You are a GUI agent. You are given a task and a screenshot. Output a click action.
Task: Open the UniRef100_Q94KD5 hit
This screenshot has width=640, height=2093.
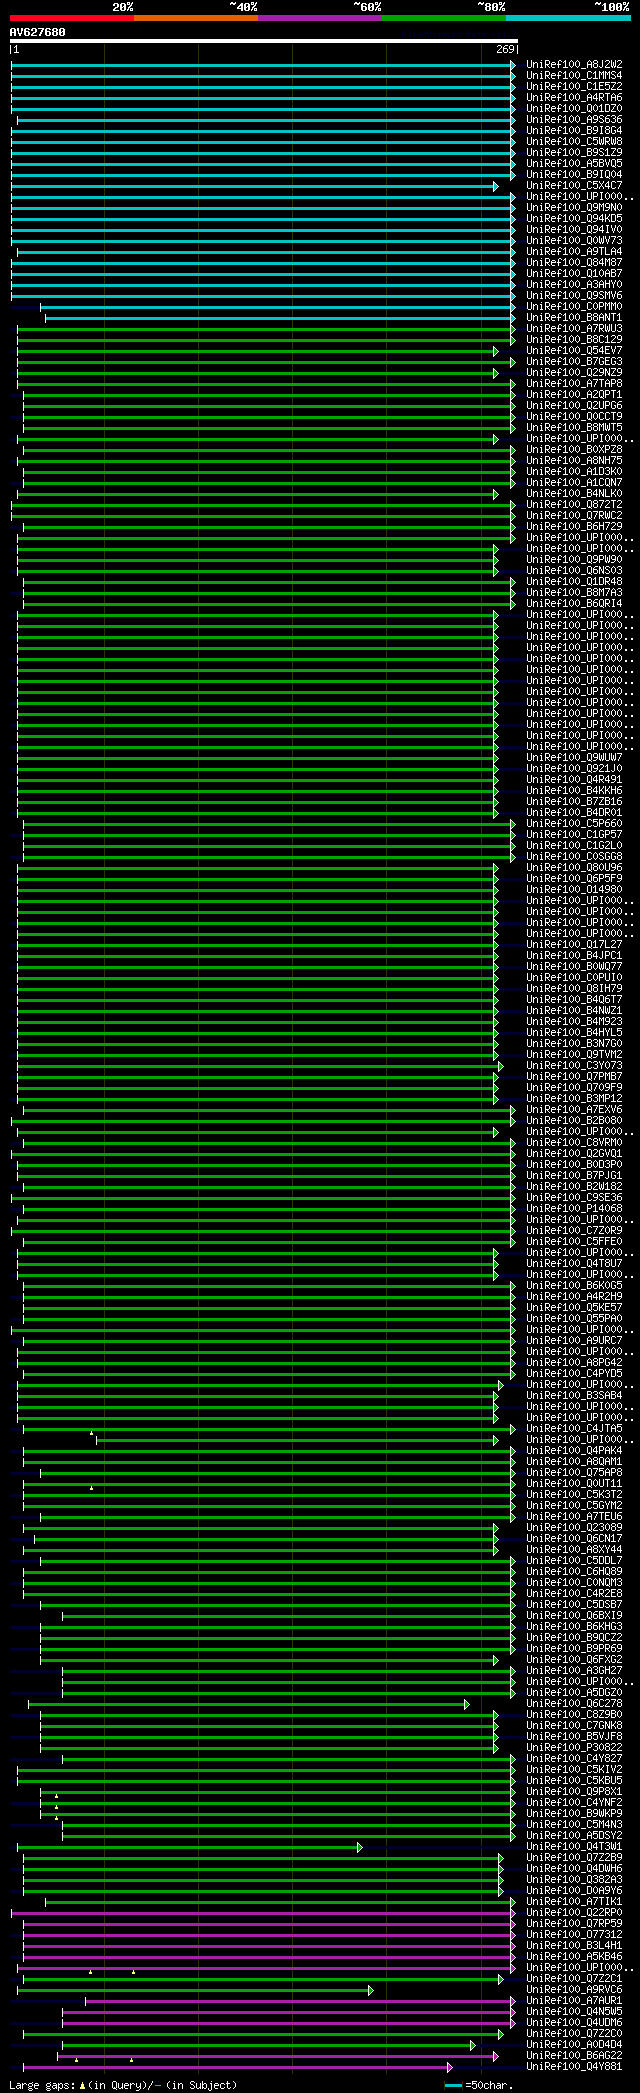click(574, 219)
